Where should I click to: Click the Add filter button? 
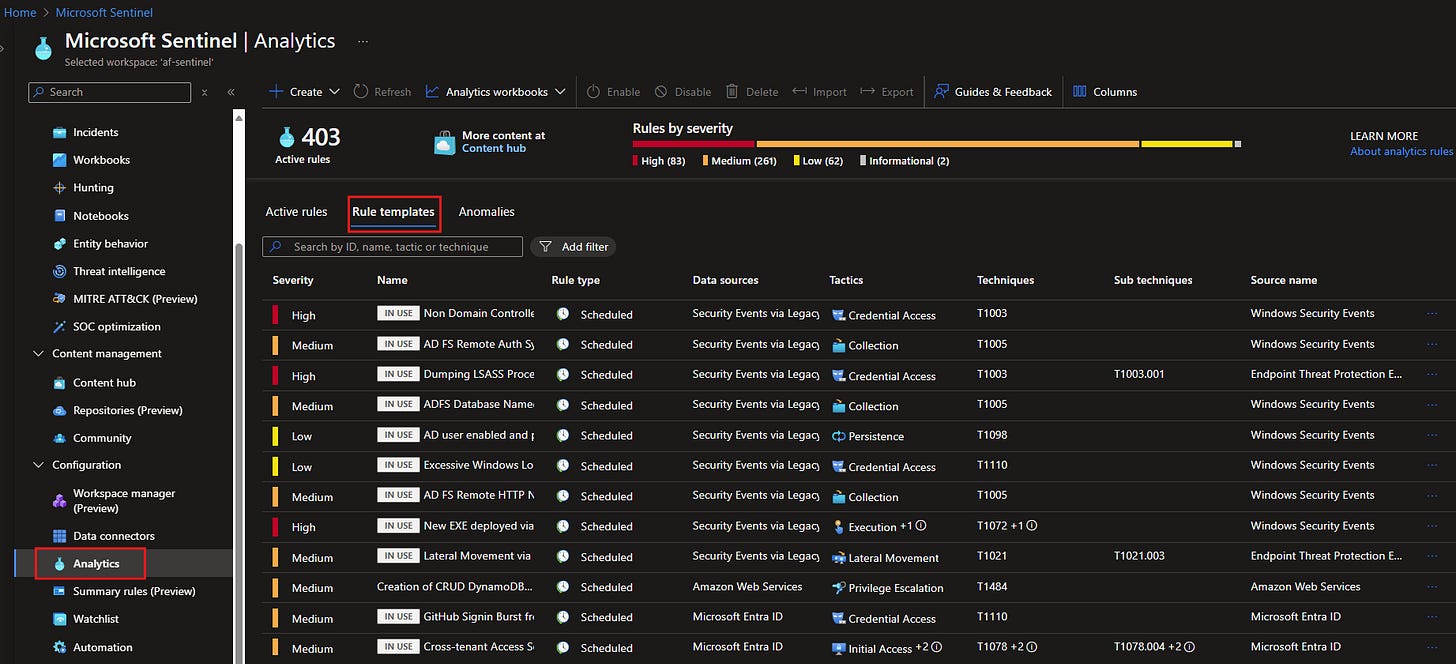point(573,247)
